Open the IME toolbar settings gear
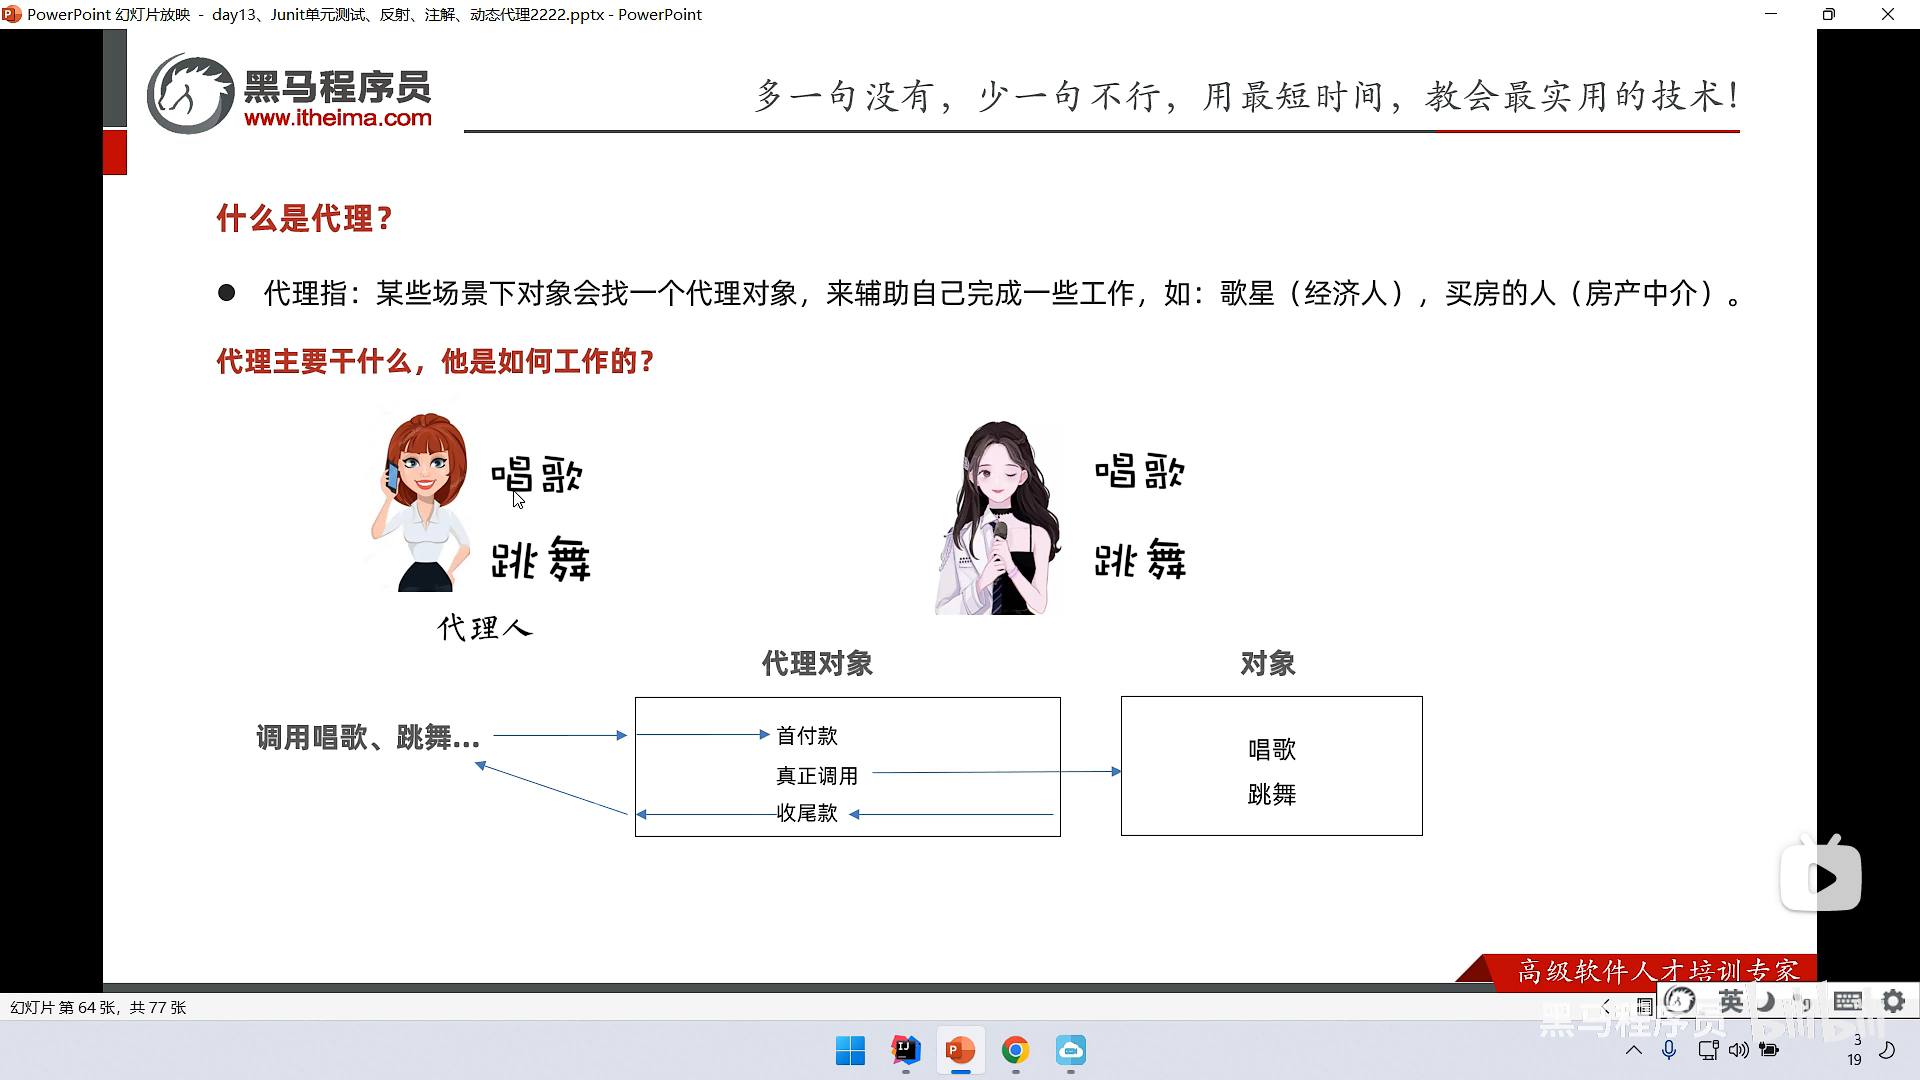 [1893, 1001]
